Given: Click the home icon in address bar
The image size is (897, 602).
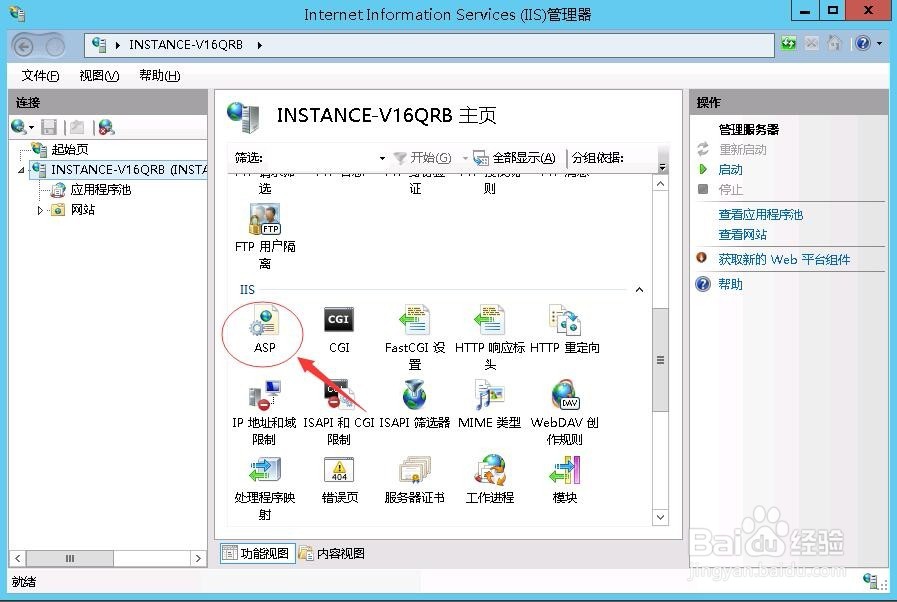Looking at the screenshot, I should click(834, 43).
